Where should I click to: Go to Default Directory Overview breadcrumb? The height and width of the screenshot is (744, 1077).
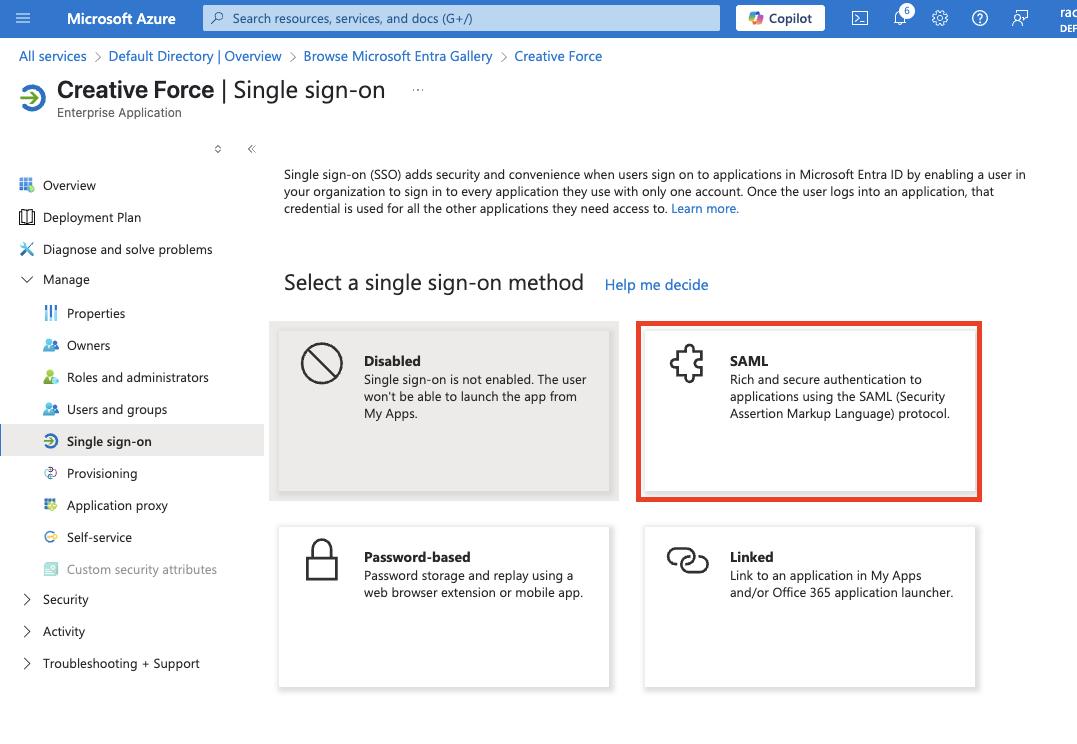(195, 56)
